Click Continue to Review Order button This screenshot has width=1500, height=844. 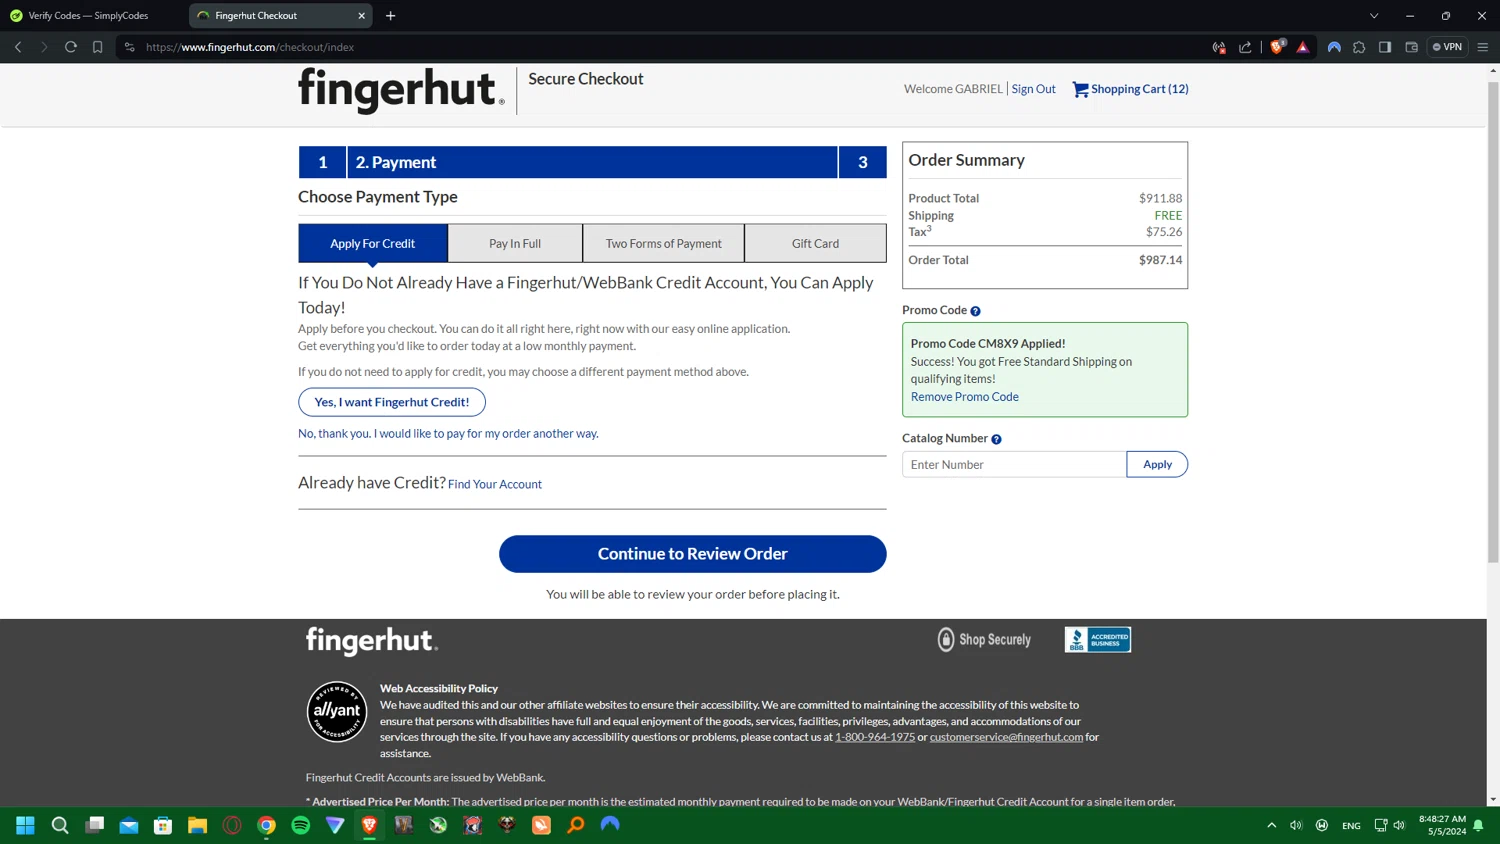tap(693, 554)
